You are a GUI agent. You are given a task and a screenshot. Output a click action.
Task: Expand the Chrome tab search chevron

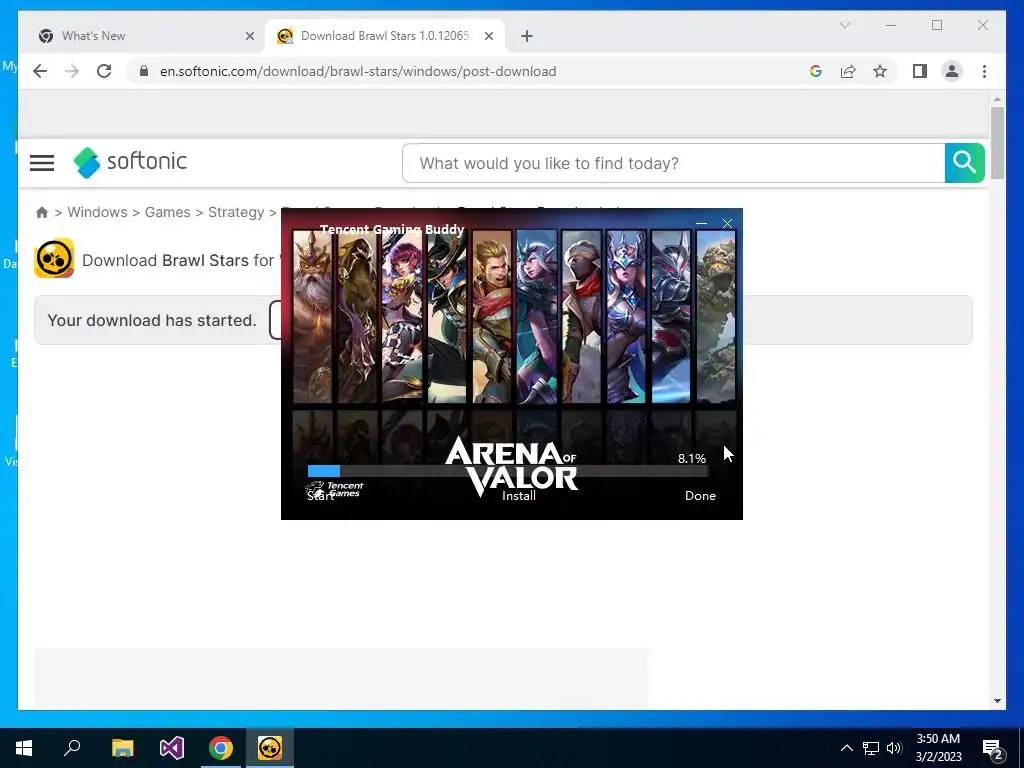tap(844, 25)
